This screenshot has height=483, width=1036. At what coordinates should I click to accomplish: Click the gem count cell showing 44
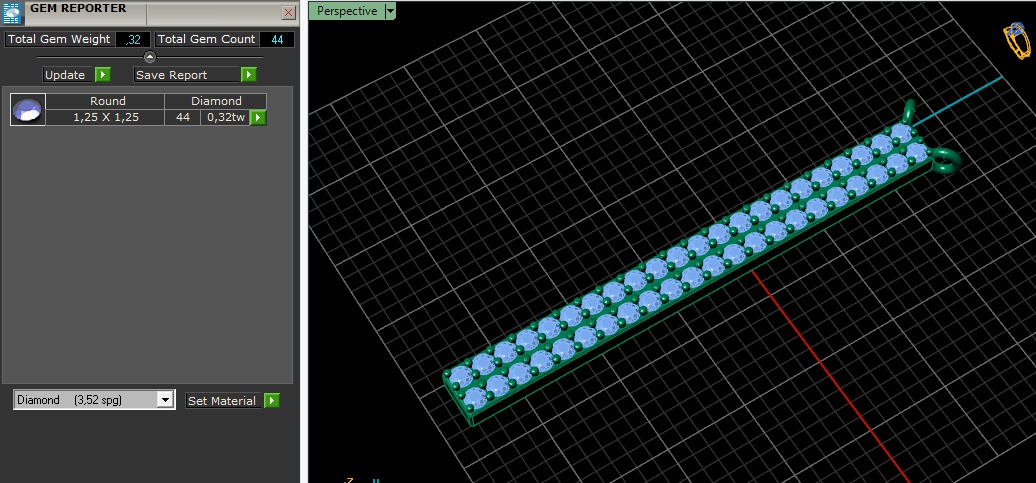pos(183,118)
